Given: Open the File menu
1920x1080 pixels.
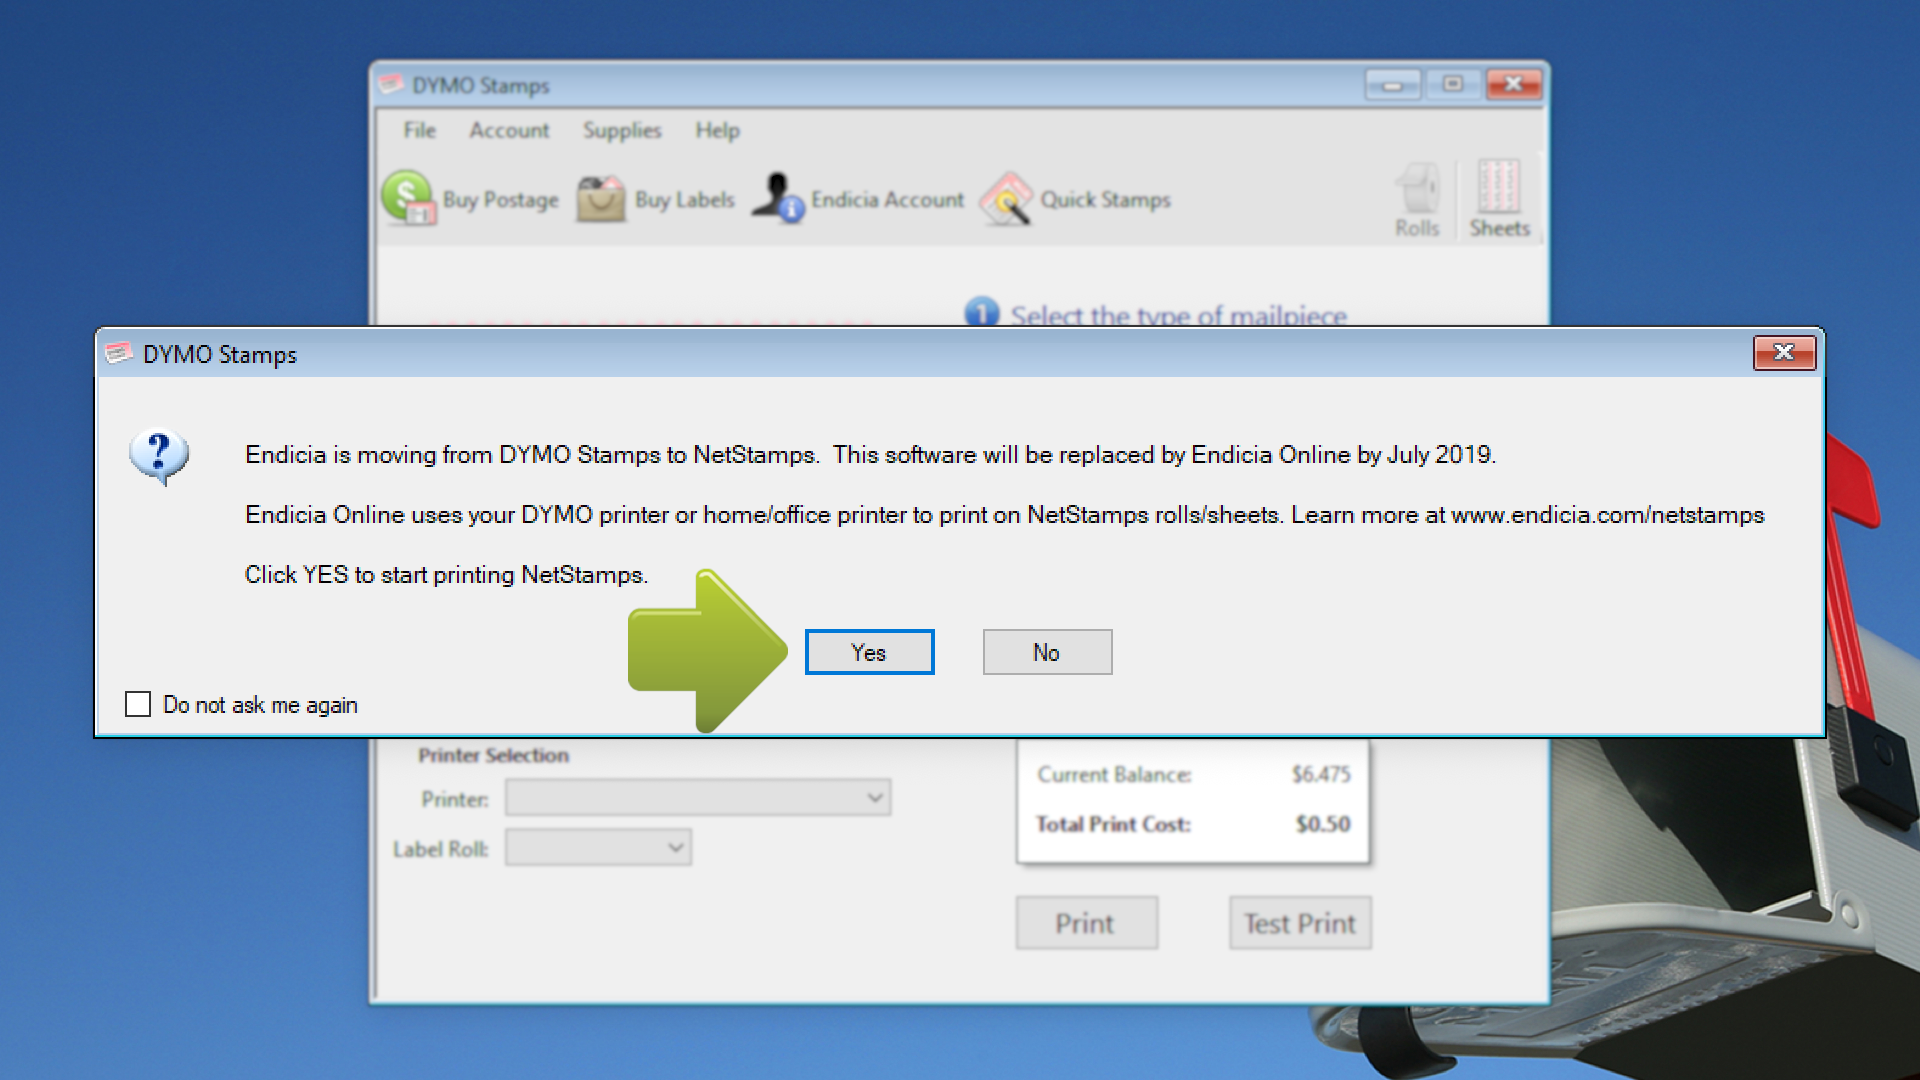Looking at the screenshot, I should [x=421, y=128].
